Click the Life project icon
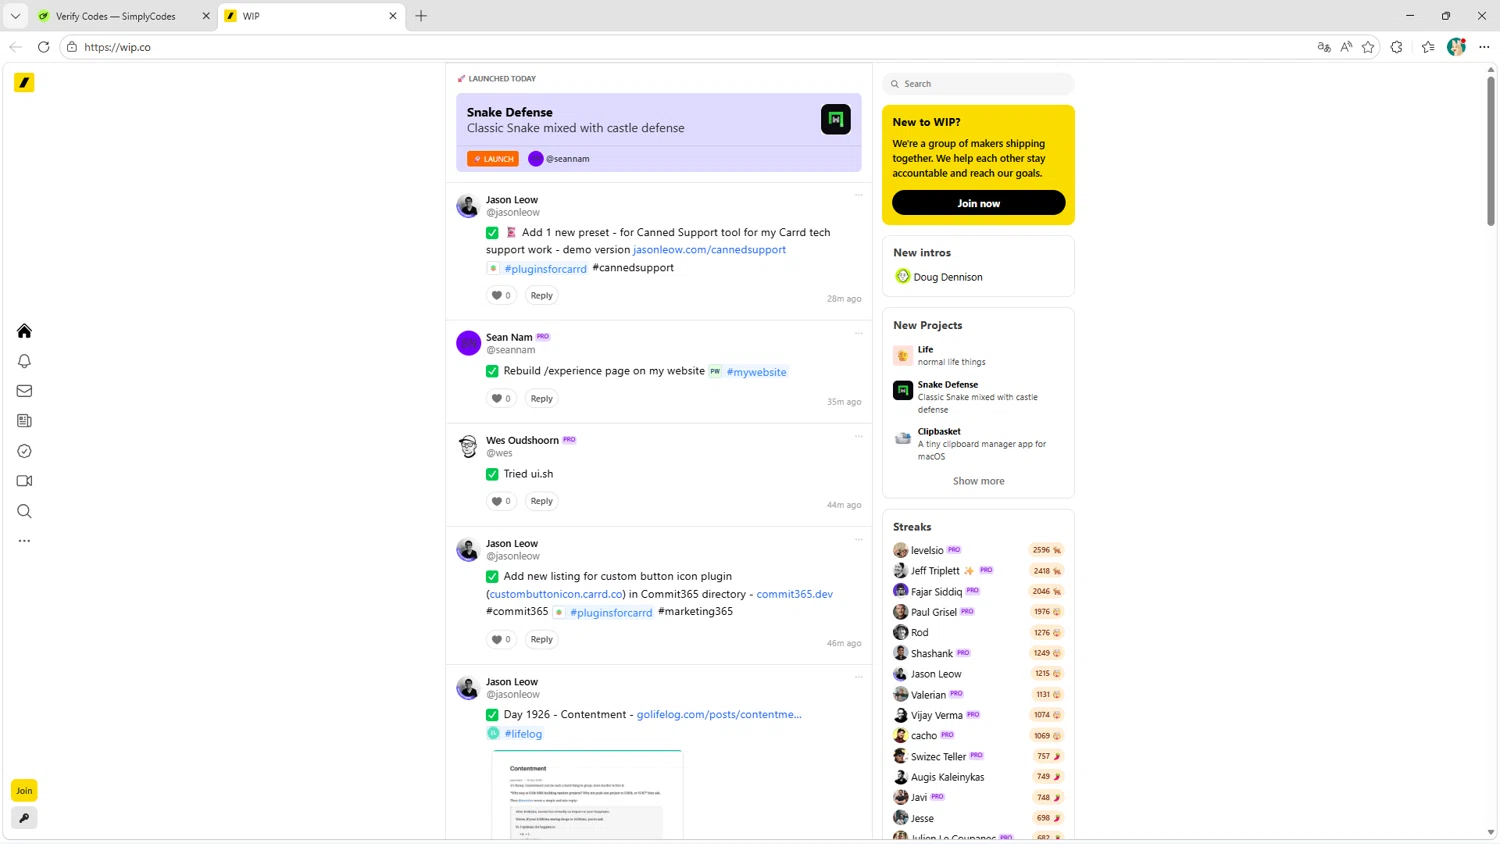Viewport: 1500px width, 844px height. point(903,356)
